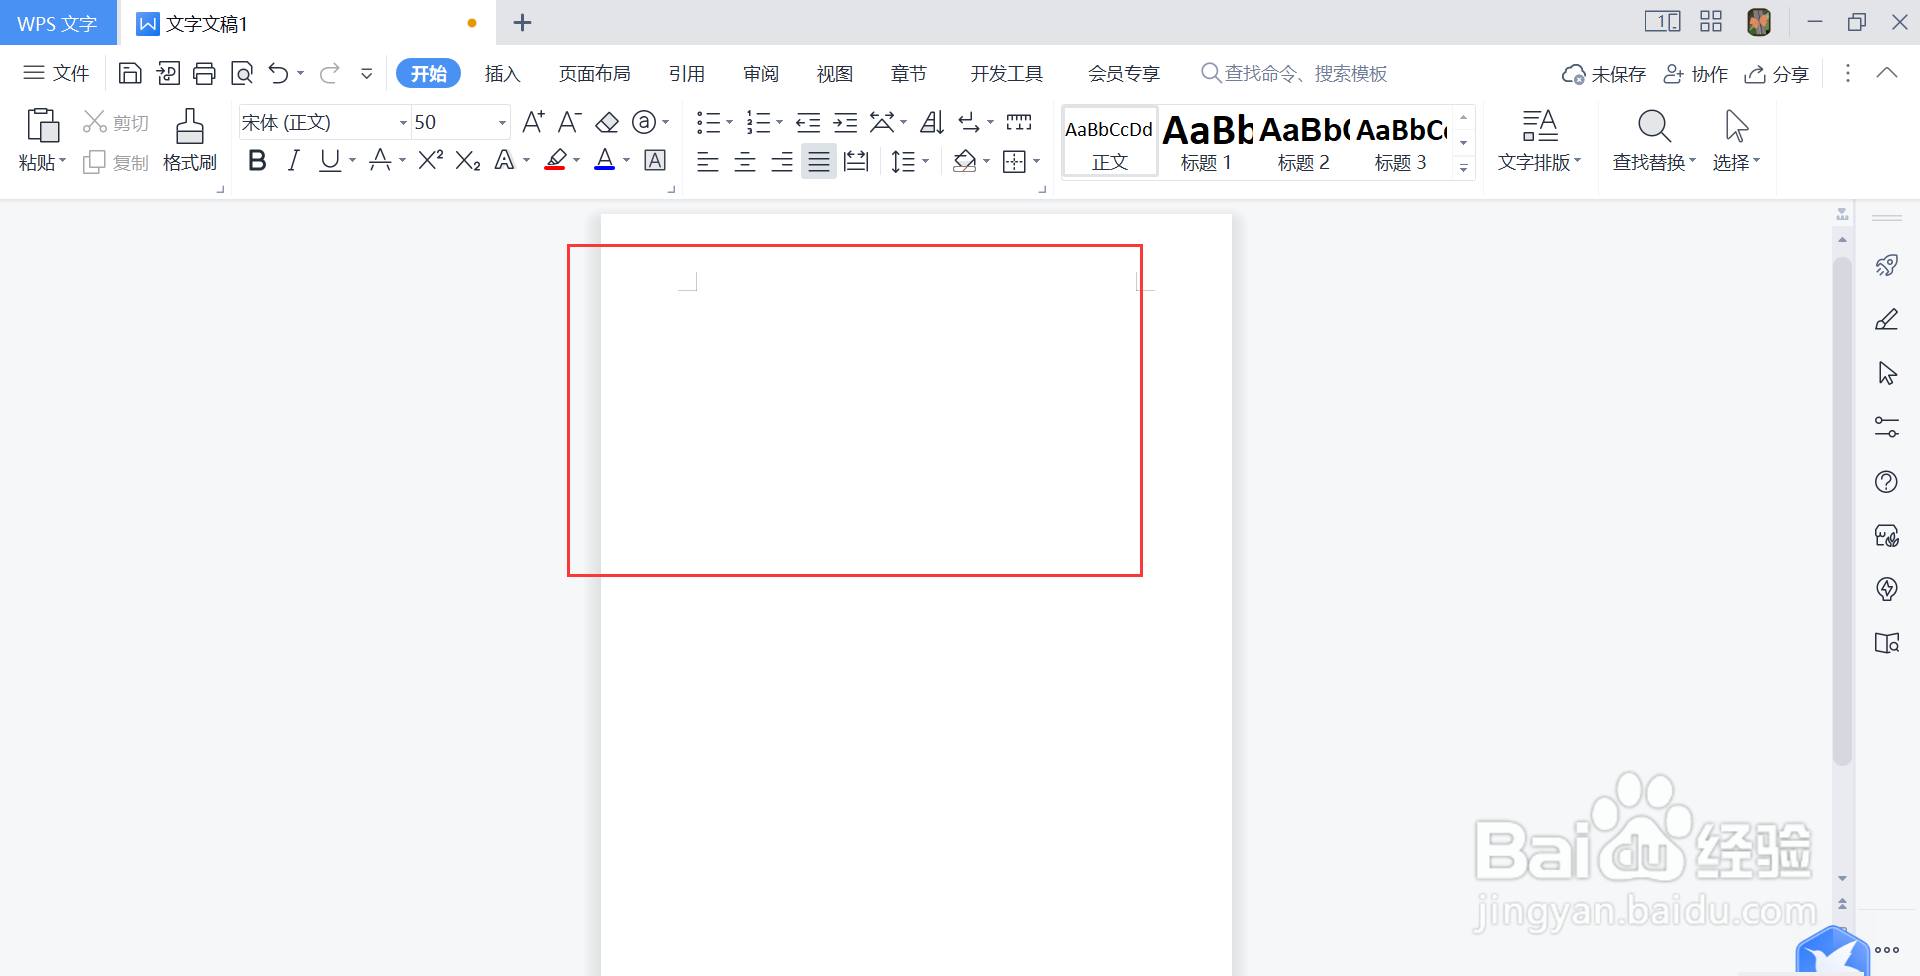Image resolution: width=1920 pixels, height=976 pixels.
Task: Expand styles gallery more arrow
Action: pyautogui.click(x=1464, y=168)
